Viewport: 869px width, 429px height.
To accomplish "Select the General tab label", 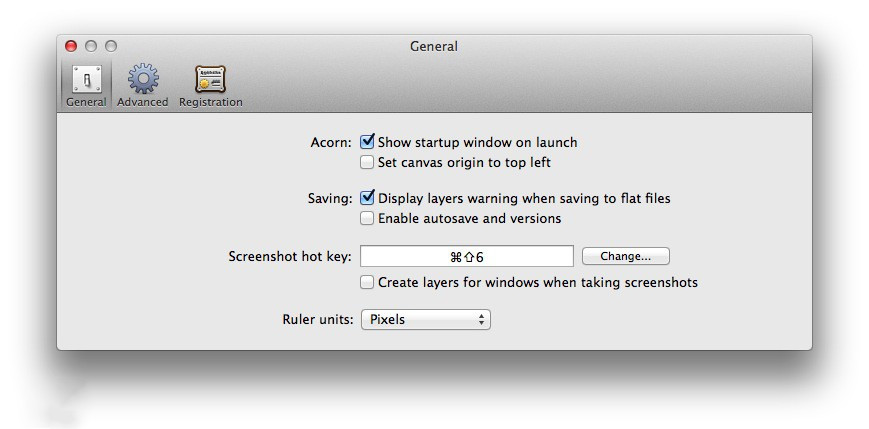I will [x=86, y=103].
